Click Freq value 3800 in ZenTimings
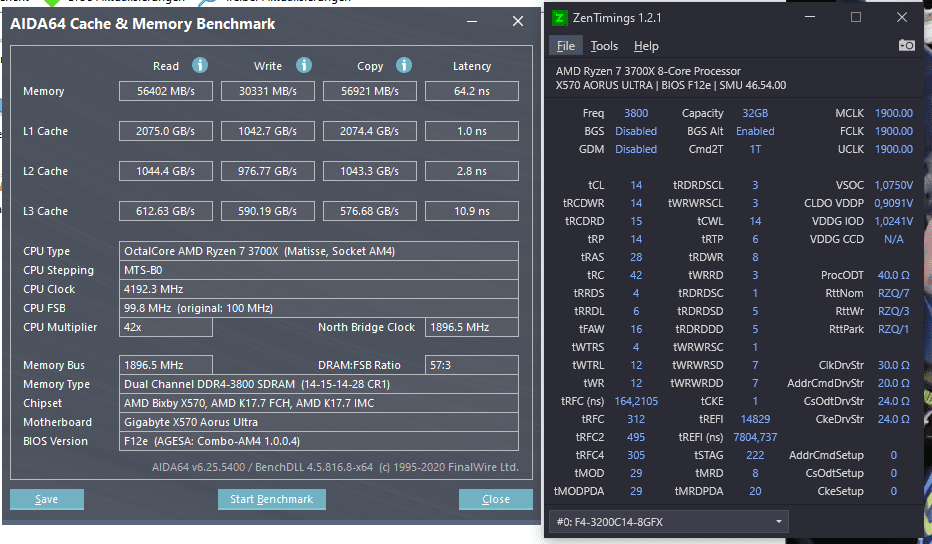Screen dimensions: 932x544 [636, 113]
